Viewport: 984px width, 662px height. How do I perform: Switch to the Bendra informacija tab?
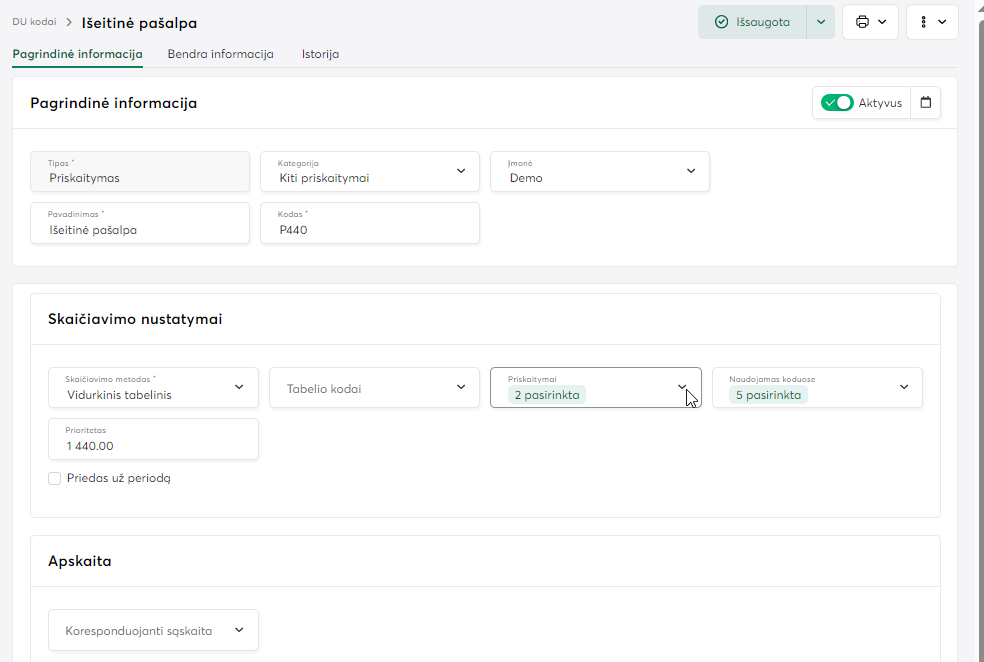(220, 54)
